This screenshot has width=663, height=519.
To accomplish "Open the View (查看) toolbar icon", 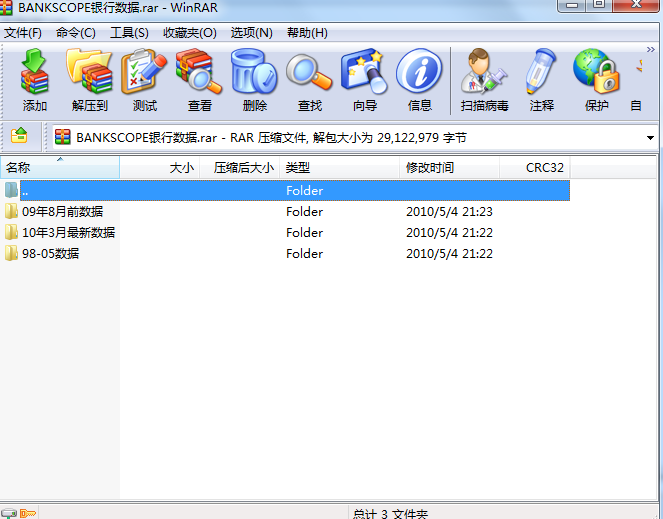I will point(200,80).
